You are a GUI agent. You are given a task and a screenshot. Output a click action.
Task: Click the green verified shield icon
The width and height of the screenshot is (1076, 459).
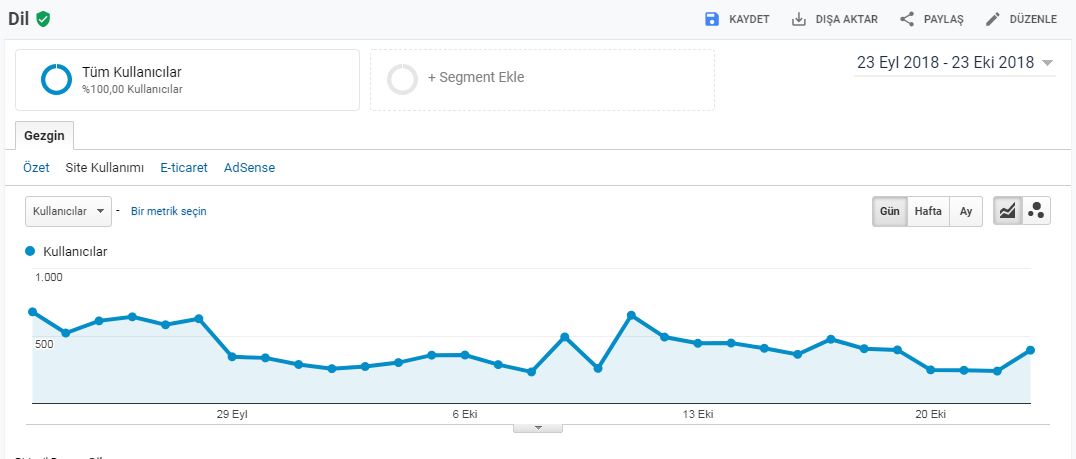pyautogui.click(x=43, y=19)
